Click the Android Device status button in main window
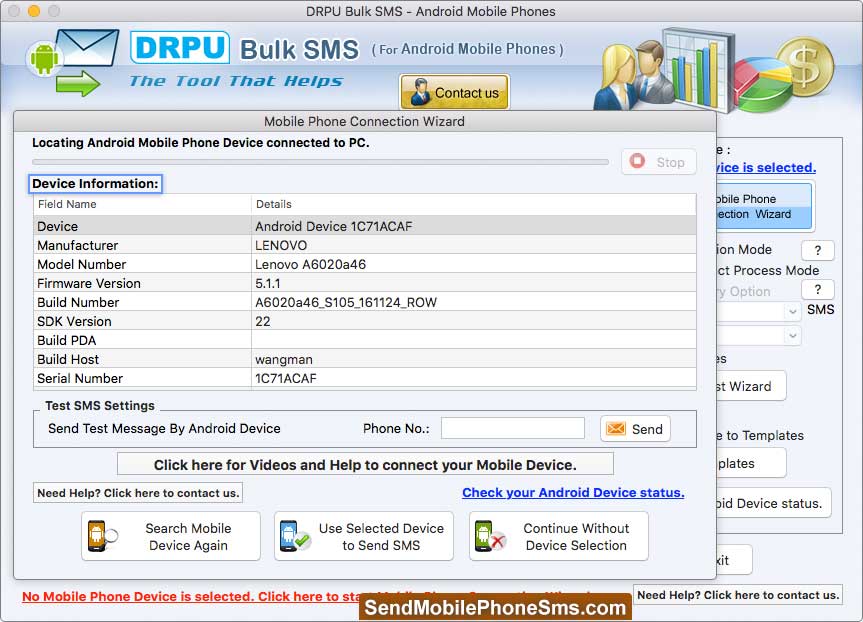 click(x=774, y=503)
